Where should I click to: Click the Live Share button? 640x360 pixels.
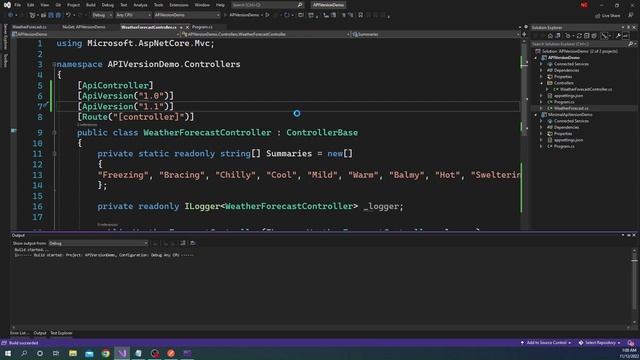point(607,16)
